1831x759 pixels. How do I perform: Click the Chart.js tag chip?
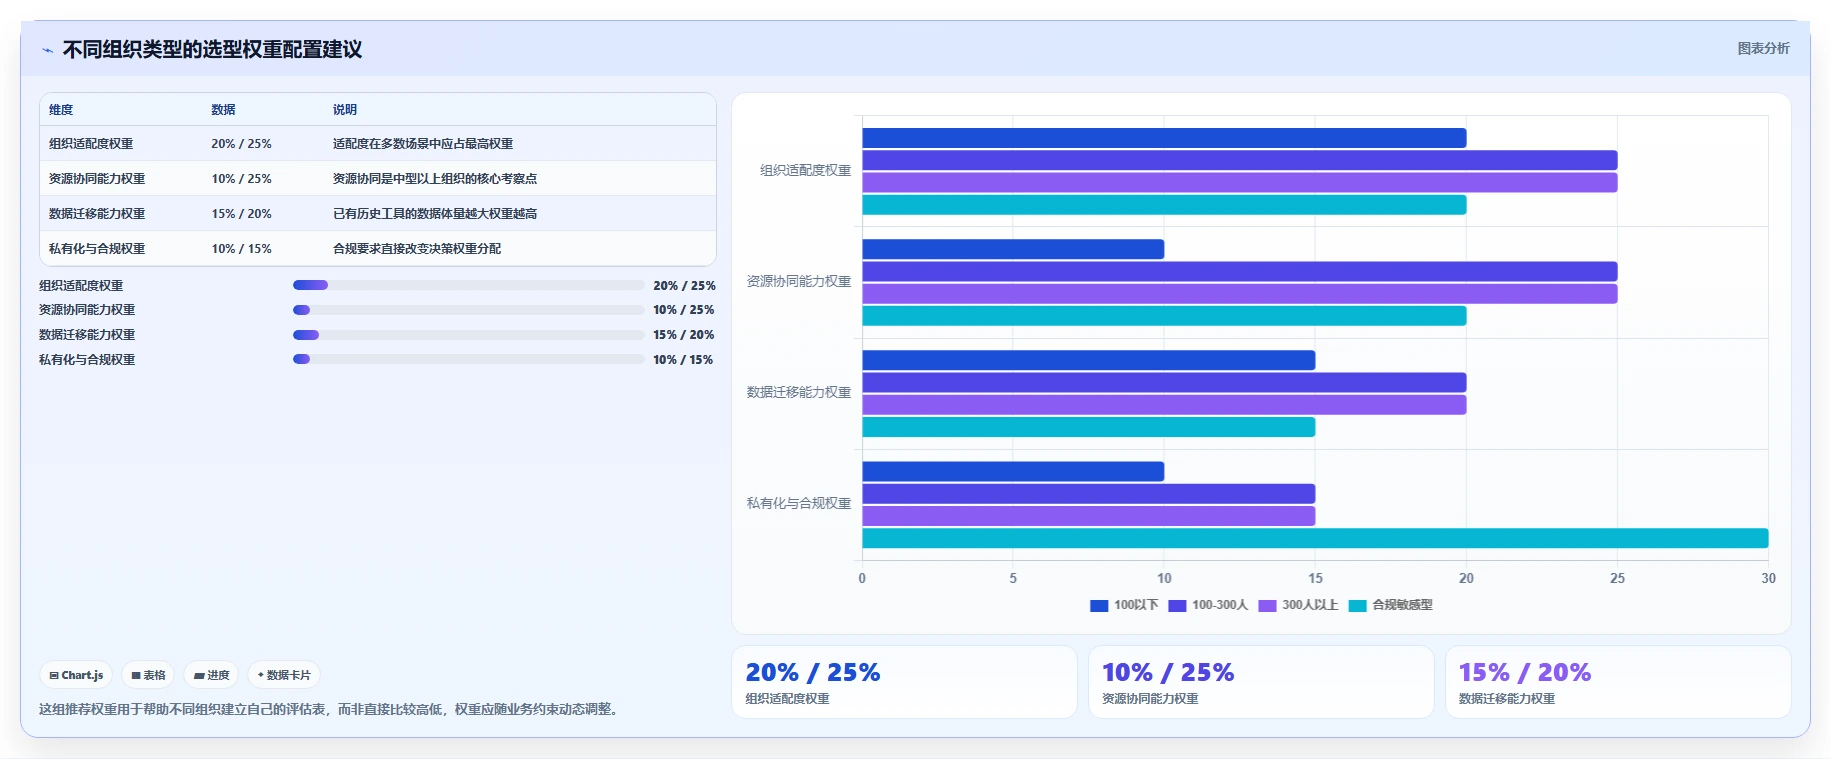[77, 675]
